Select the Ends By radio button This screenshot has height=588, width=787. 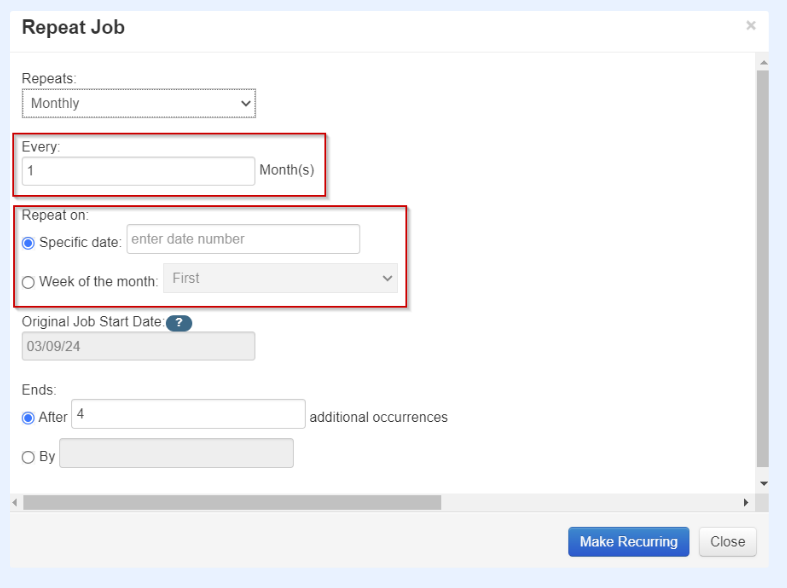pos(28,457)
